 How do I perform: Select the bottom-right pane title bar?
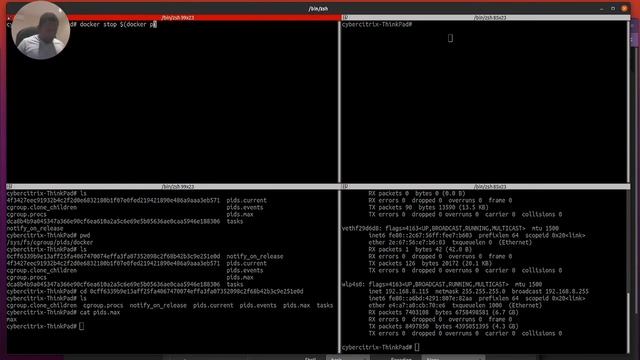pyautogui.click(x=486, y=186)
